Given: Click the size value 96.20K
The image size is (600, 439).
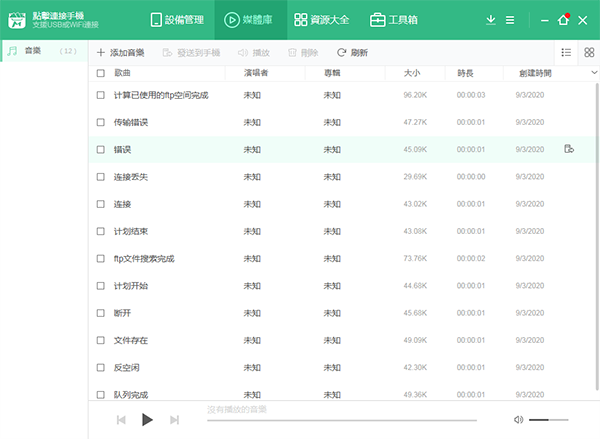Looking at the screenshot, I should tap(415, 95).
